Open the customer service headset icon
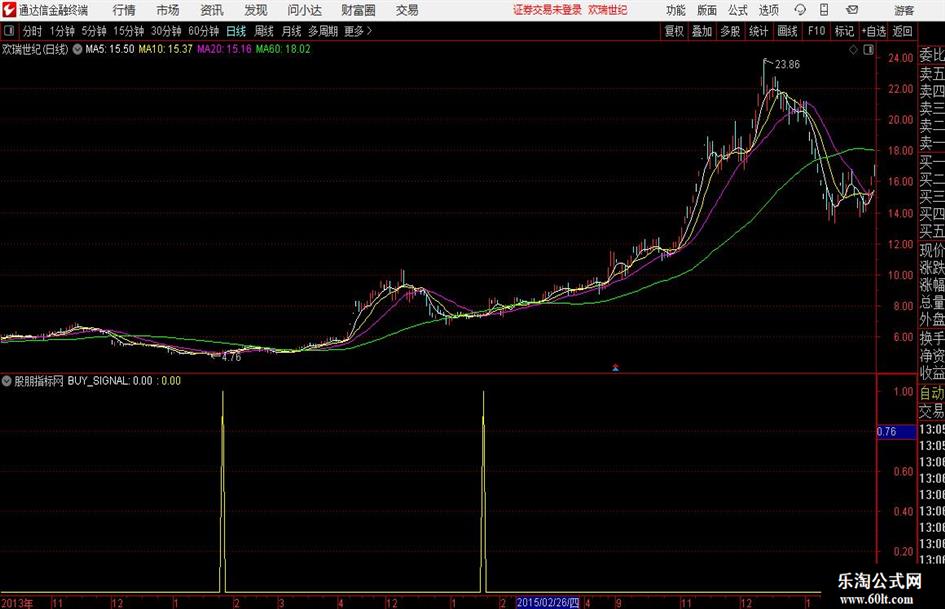 (800, 10)
